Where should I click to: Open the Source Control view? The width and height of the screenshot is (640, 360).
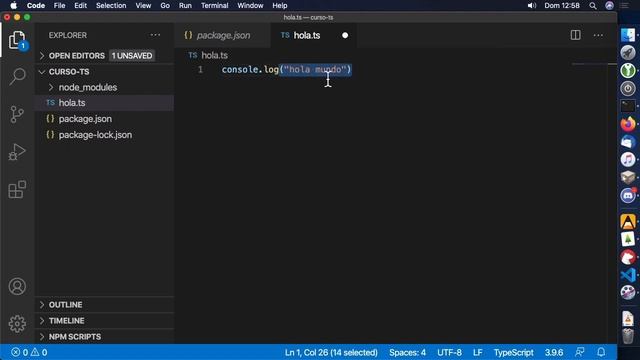(x=17, y=114)
